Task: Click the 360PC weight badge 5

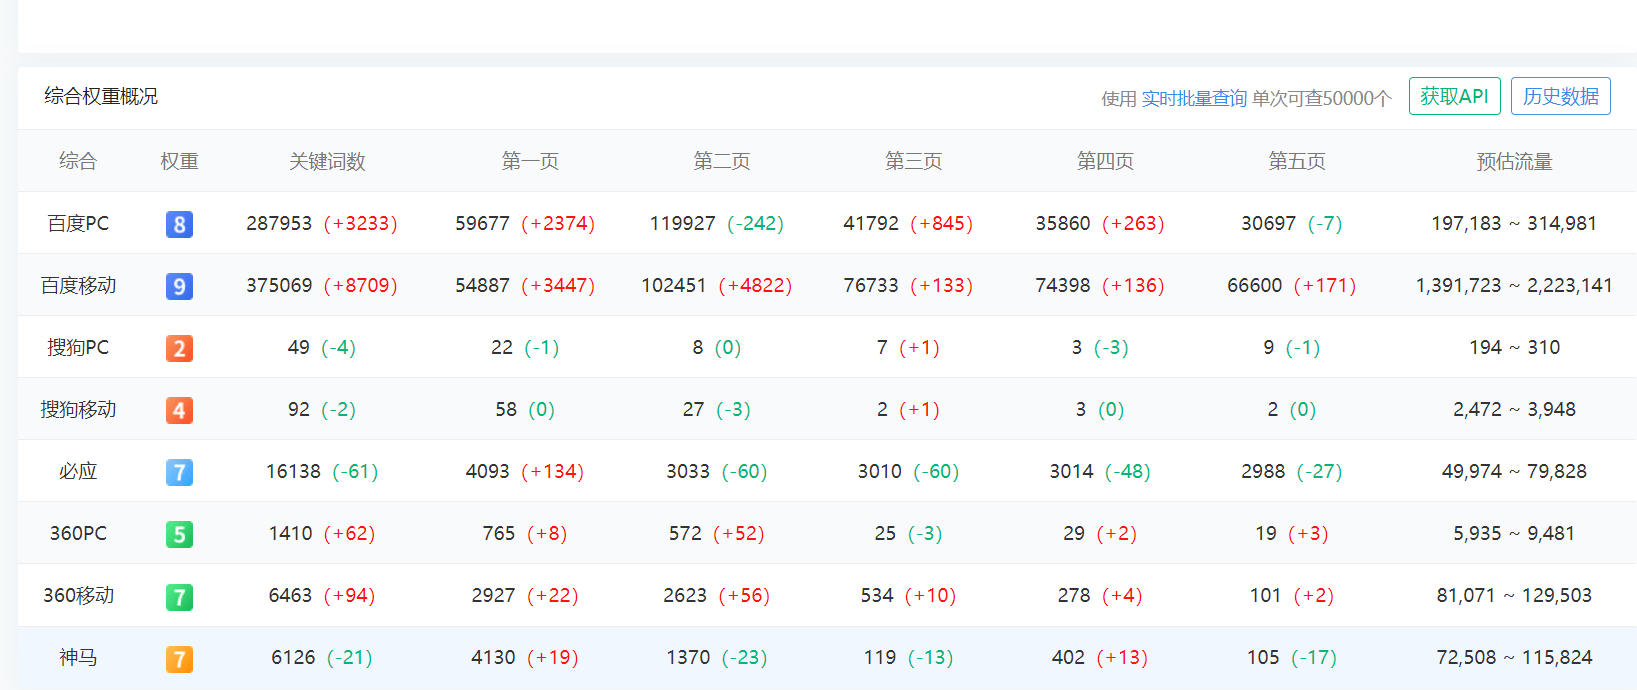Action: (179, 534)
